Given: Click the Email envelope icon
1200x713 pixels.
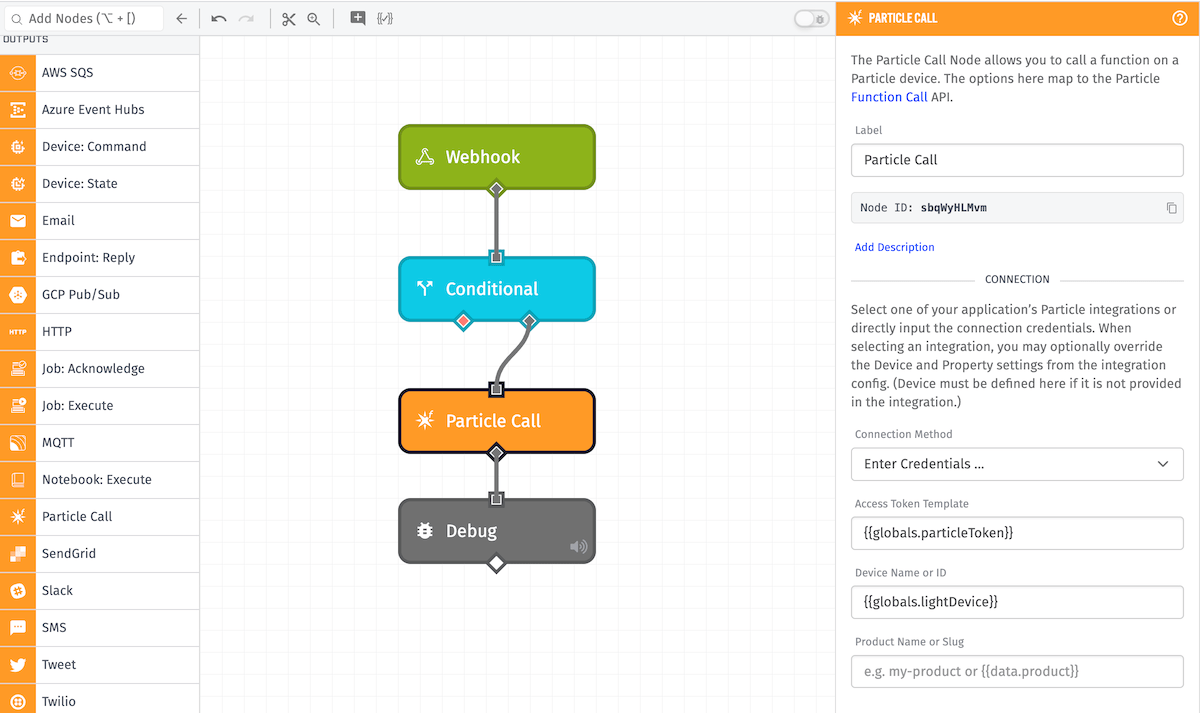Looking at the screenshot, I should [x=18, y=221].
